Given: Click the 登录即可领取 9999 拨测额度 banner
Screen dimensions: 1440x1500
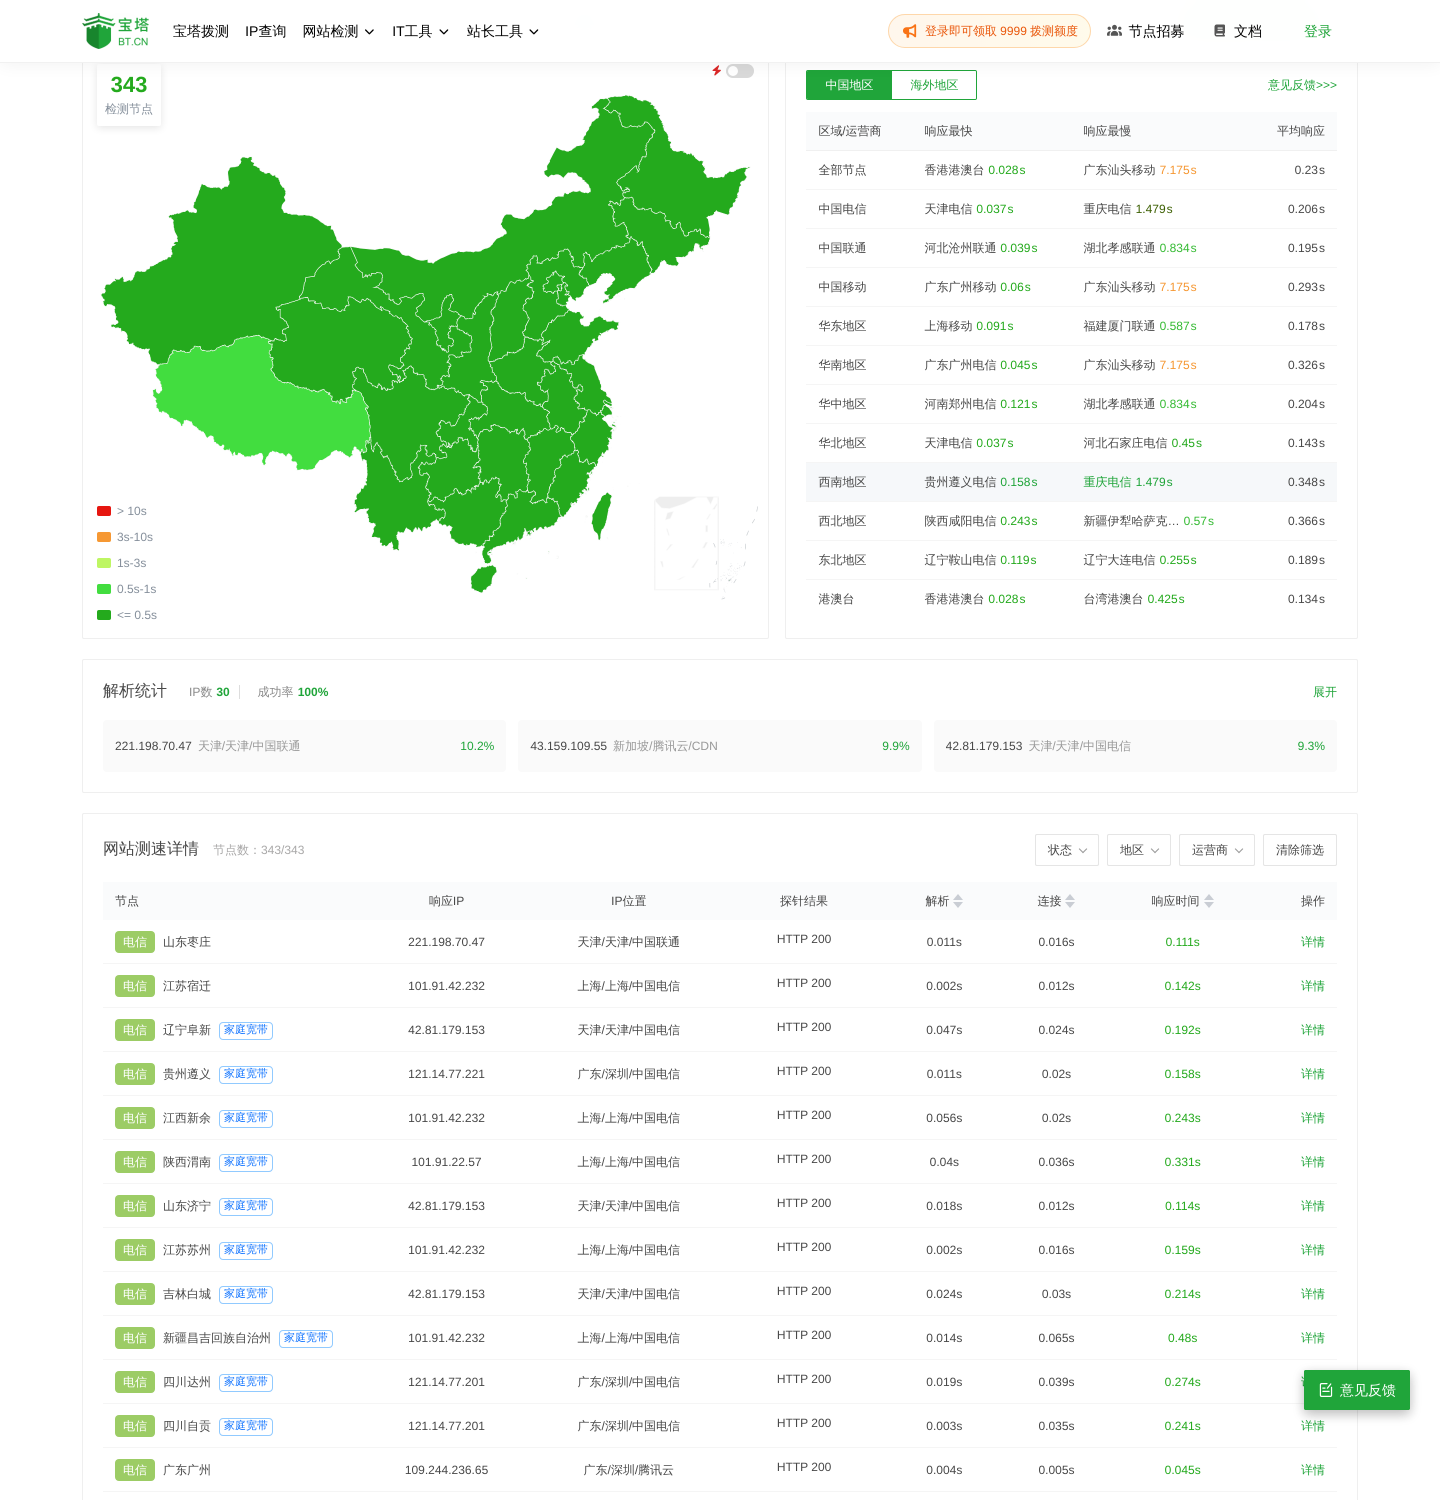Looking at the screenshot, I should [989, 31].
